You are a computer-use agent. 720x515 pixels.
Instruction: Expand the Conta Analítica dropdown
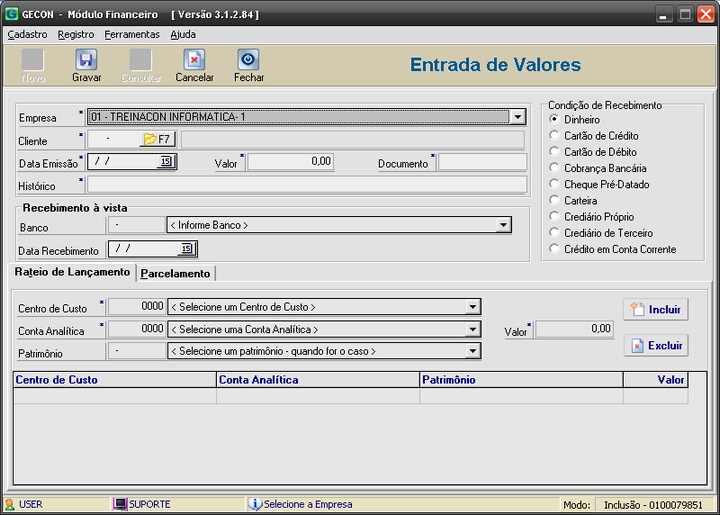(x=472, y=329)
